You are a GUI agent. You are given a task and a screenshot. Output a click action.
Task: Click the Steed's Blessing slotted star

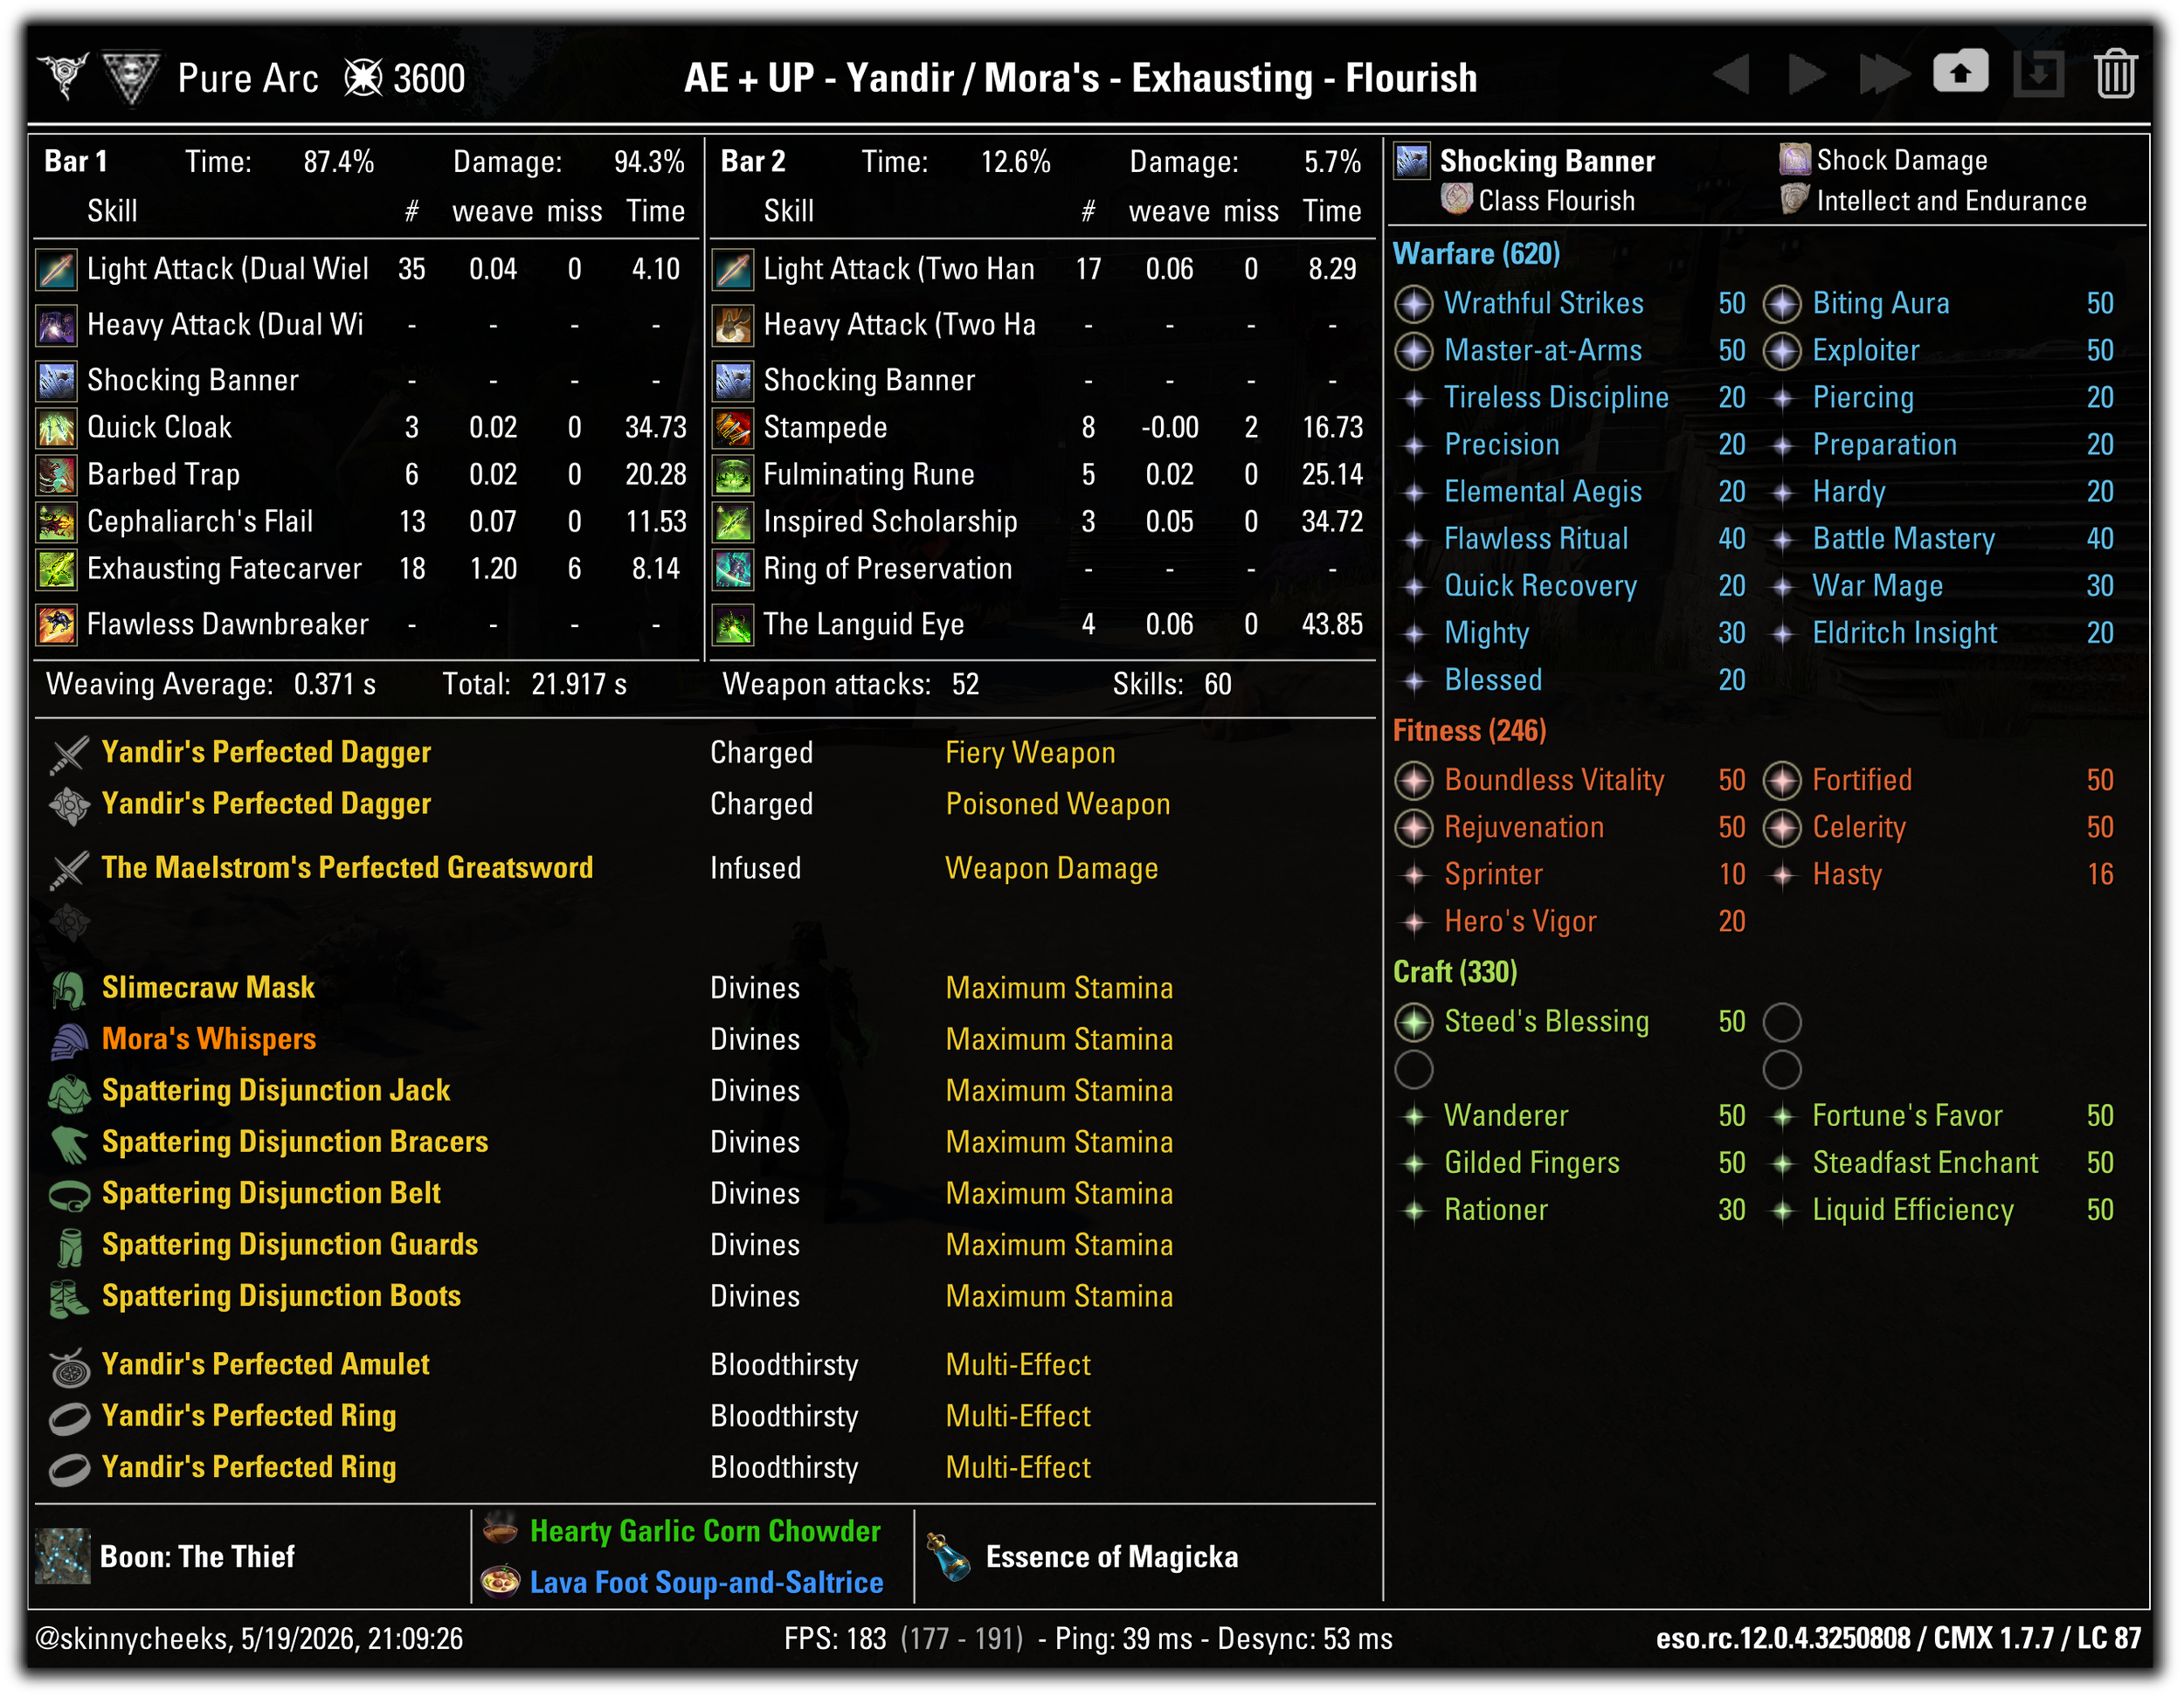click(1413, 1022)
